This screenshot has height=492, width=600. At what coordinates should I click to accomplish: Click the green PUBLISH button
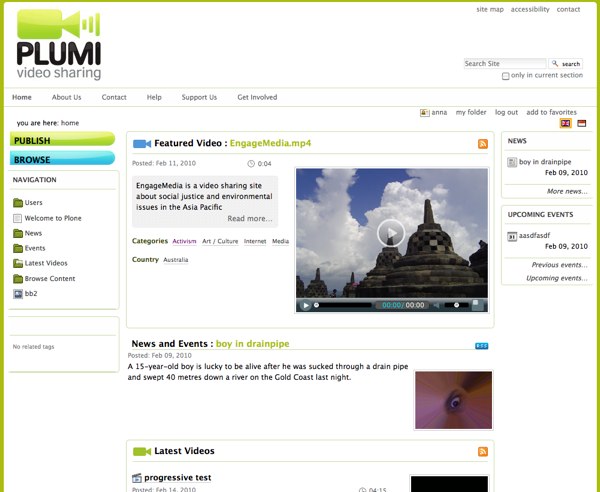coord(62,140)
